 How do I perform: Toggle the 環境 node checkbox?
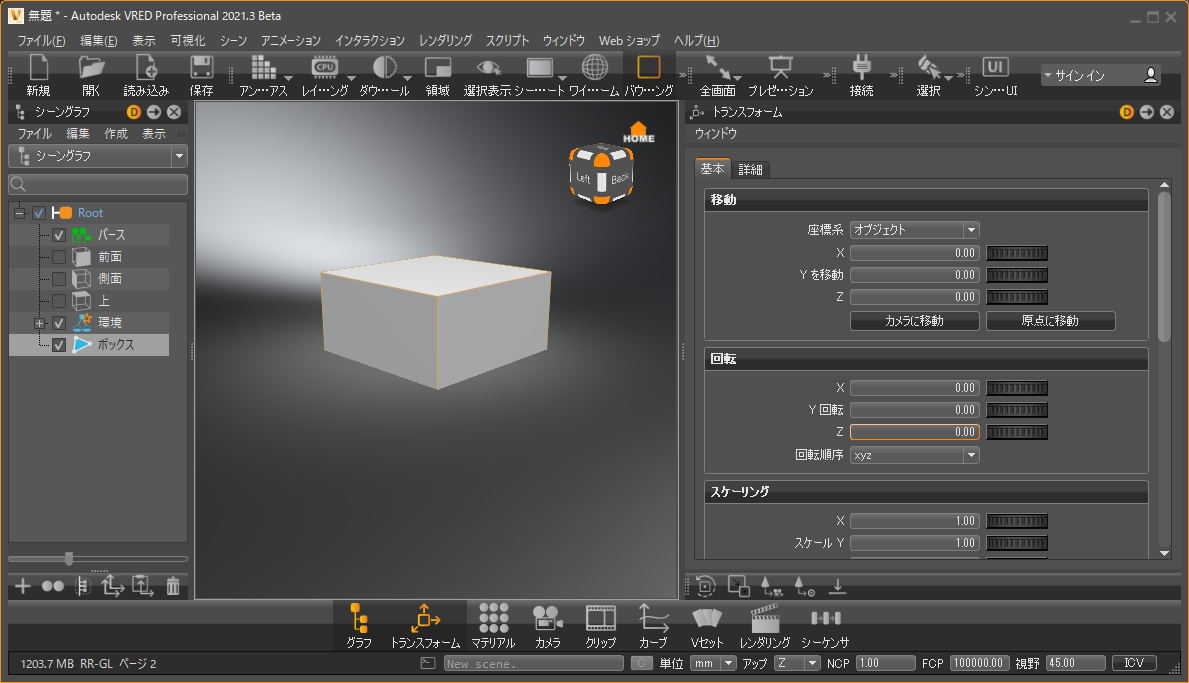pos(59,323)
